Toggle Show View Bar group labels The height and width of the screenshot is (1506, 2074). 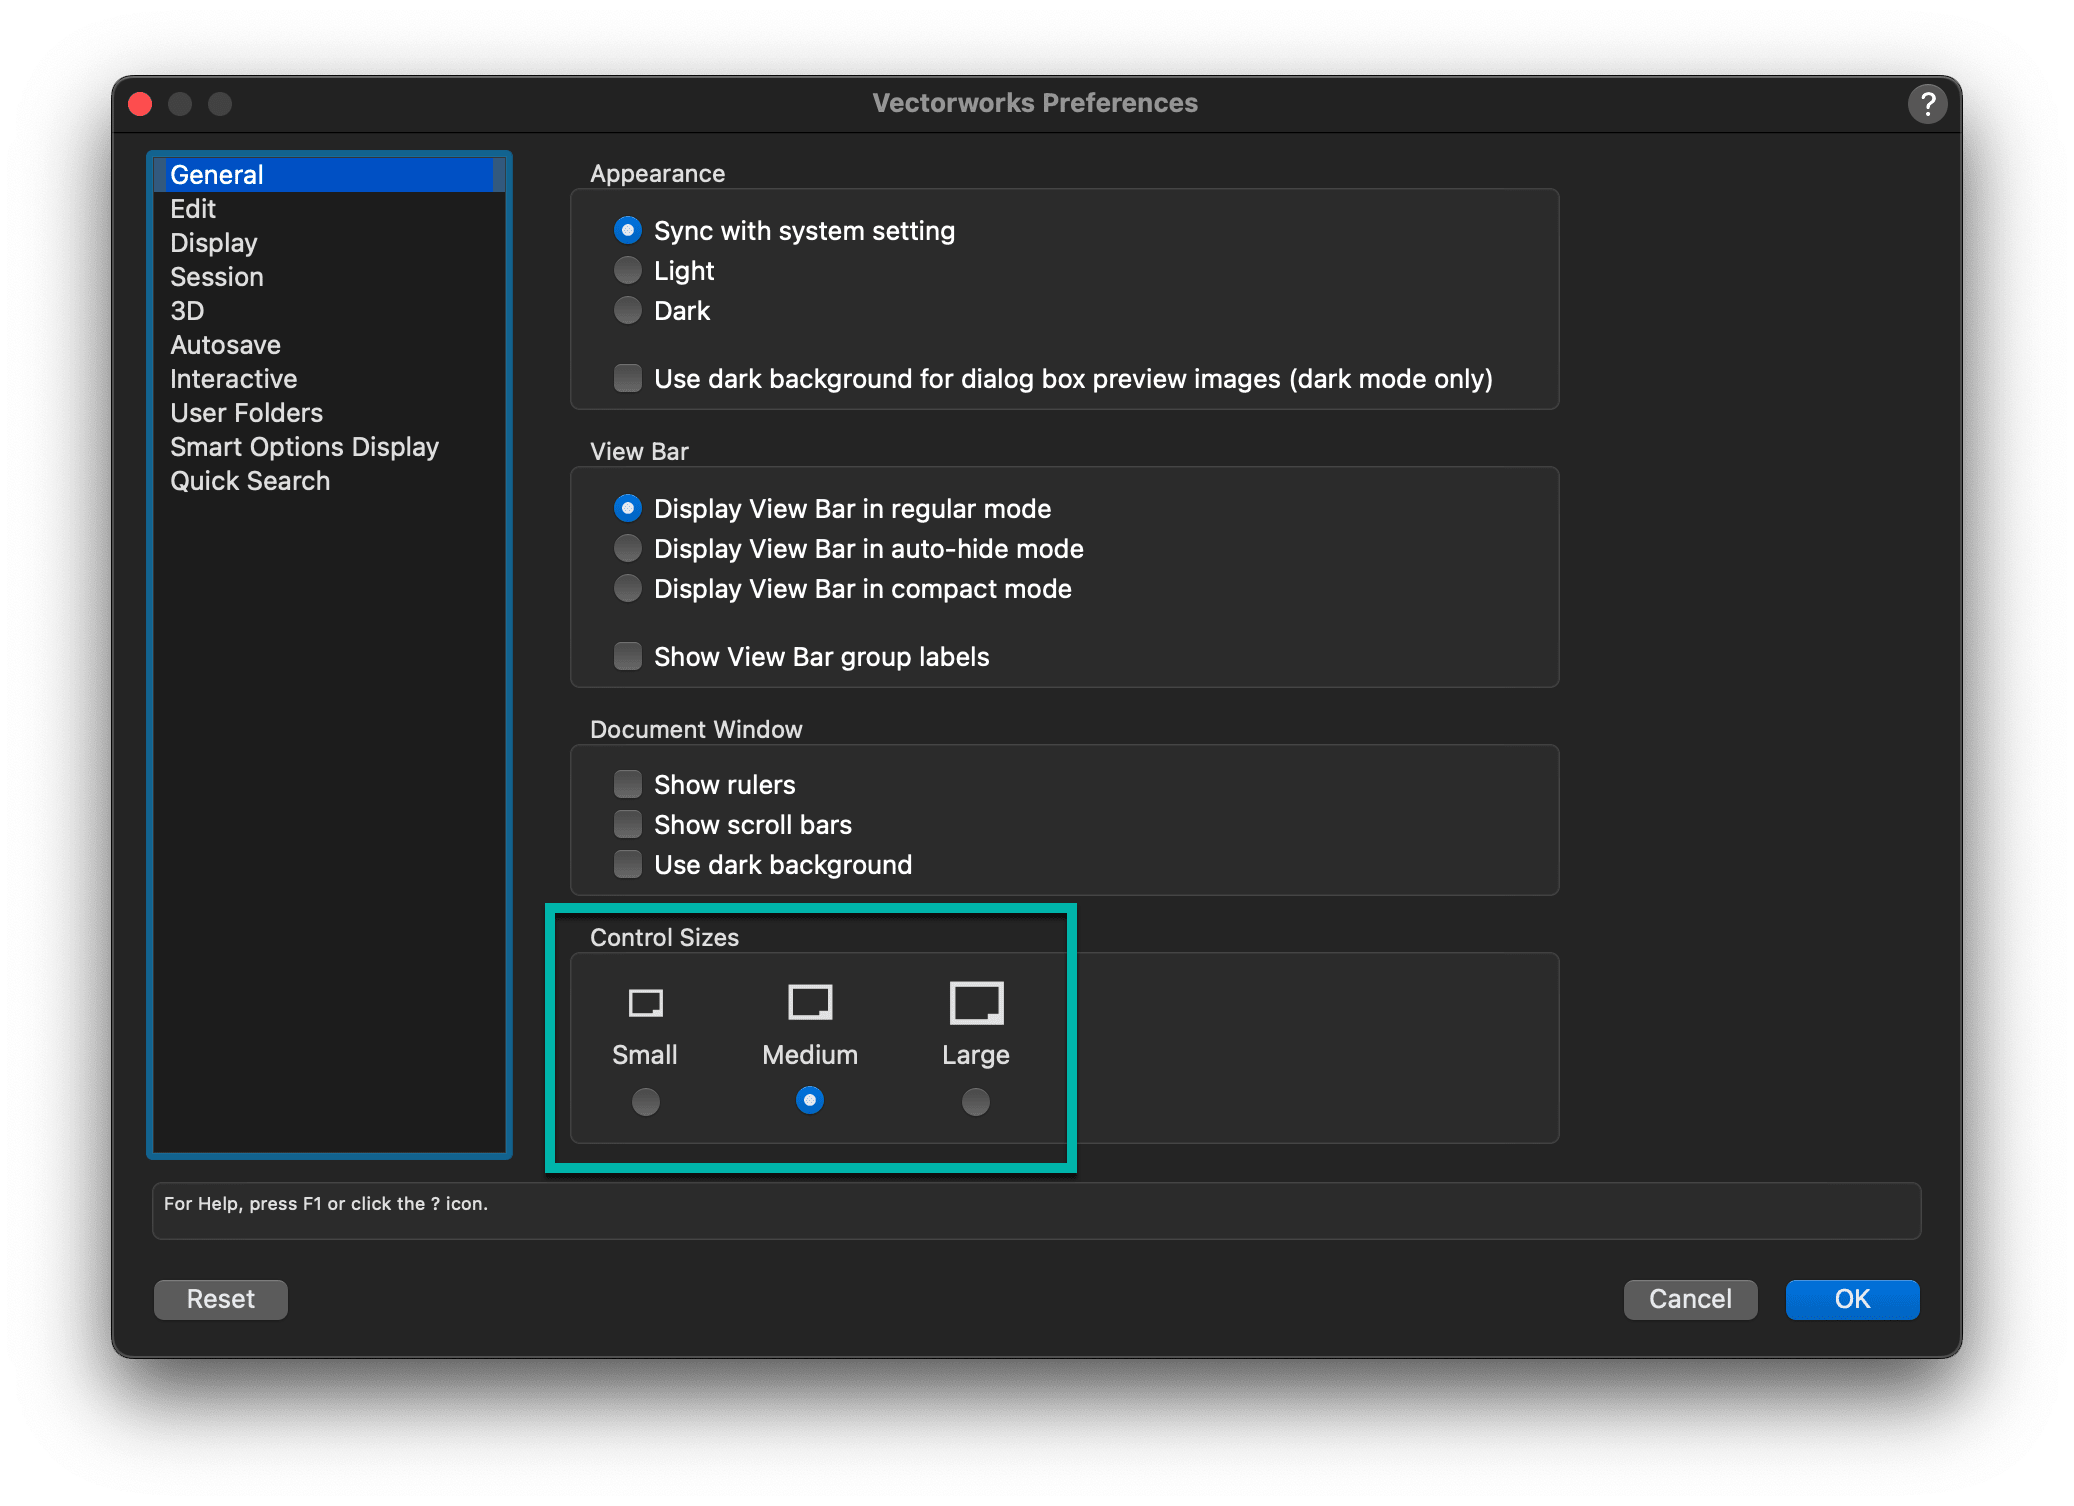point(628,657)
